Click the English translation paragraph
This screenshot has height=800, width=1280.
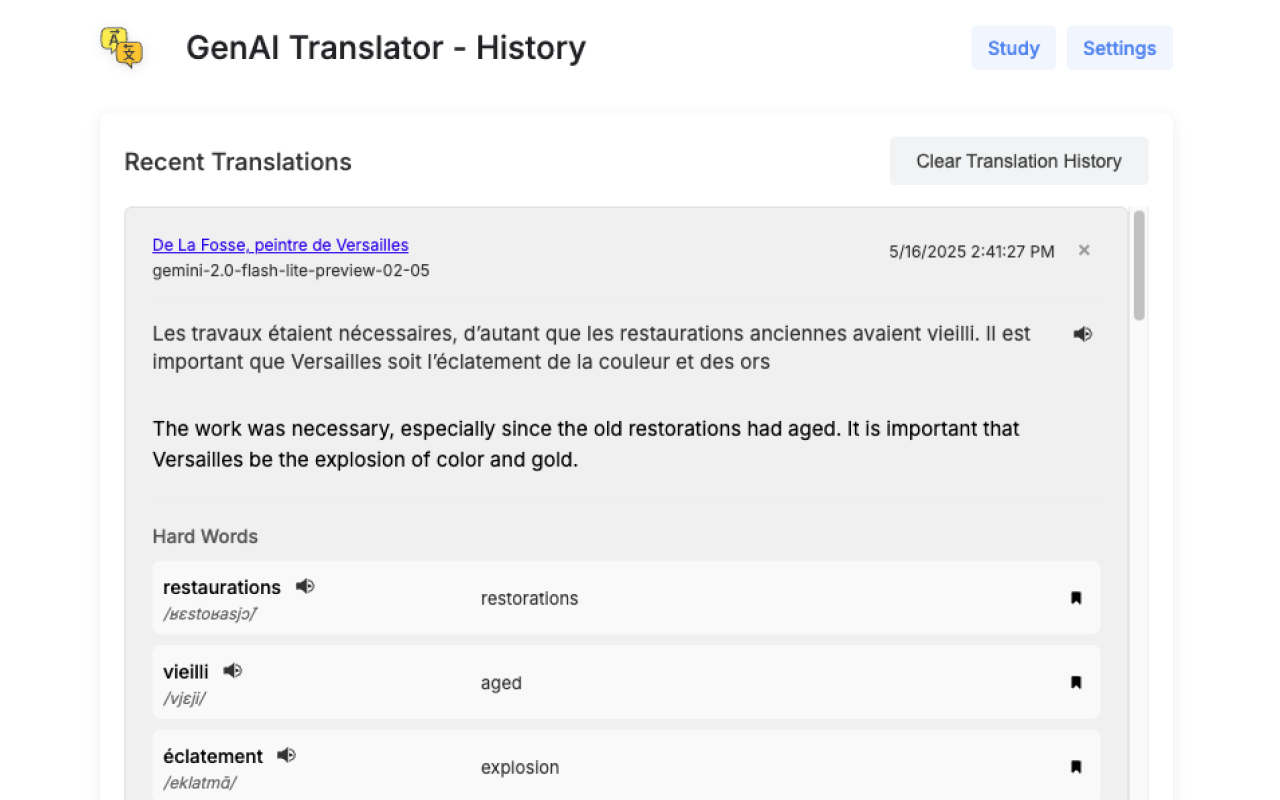pyautogui.click(x=585, y=444)
